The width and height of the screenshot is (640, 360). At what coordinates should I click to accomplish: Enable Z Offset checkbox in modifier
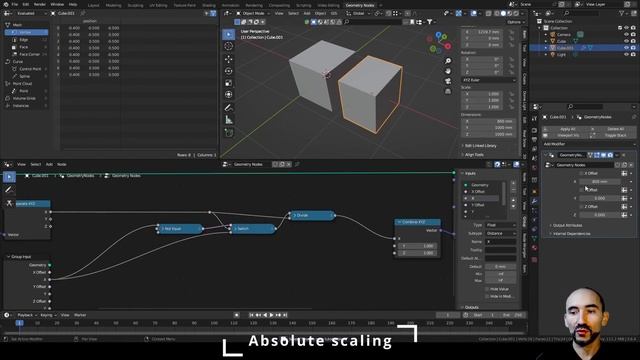click(581, 207)
